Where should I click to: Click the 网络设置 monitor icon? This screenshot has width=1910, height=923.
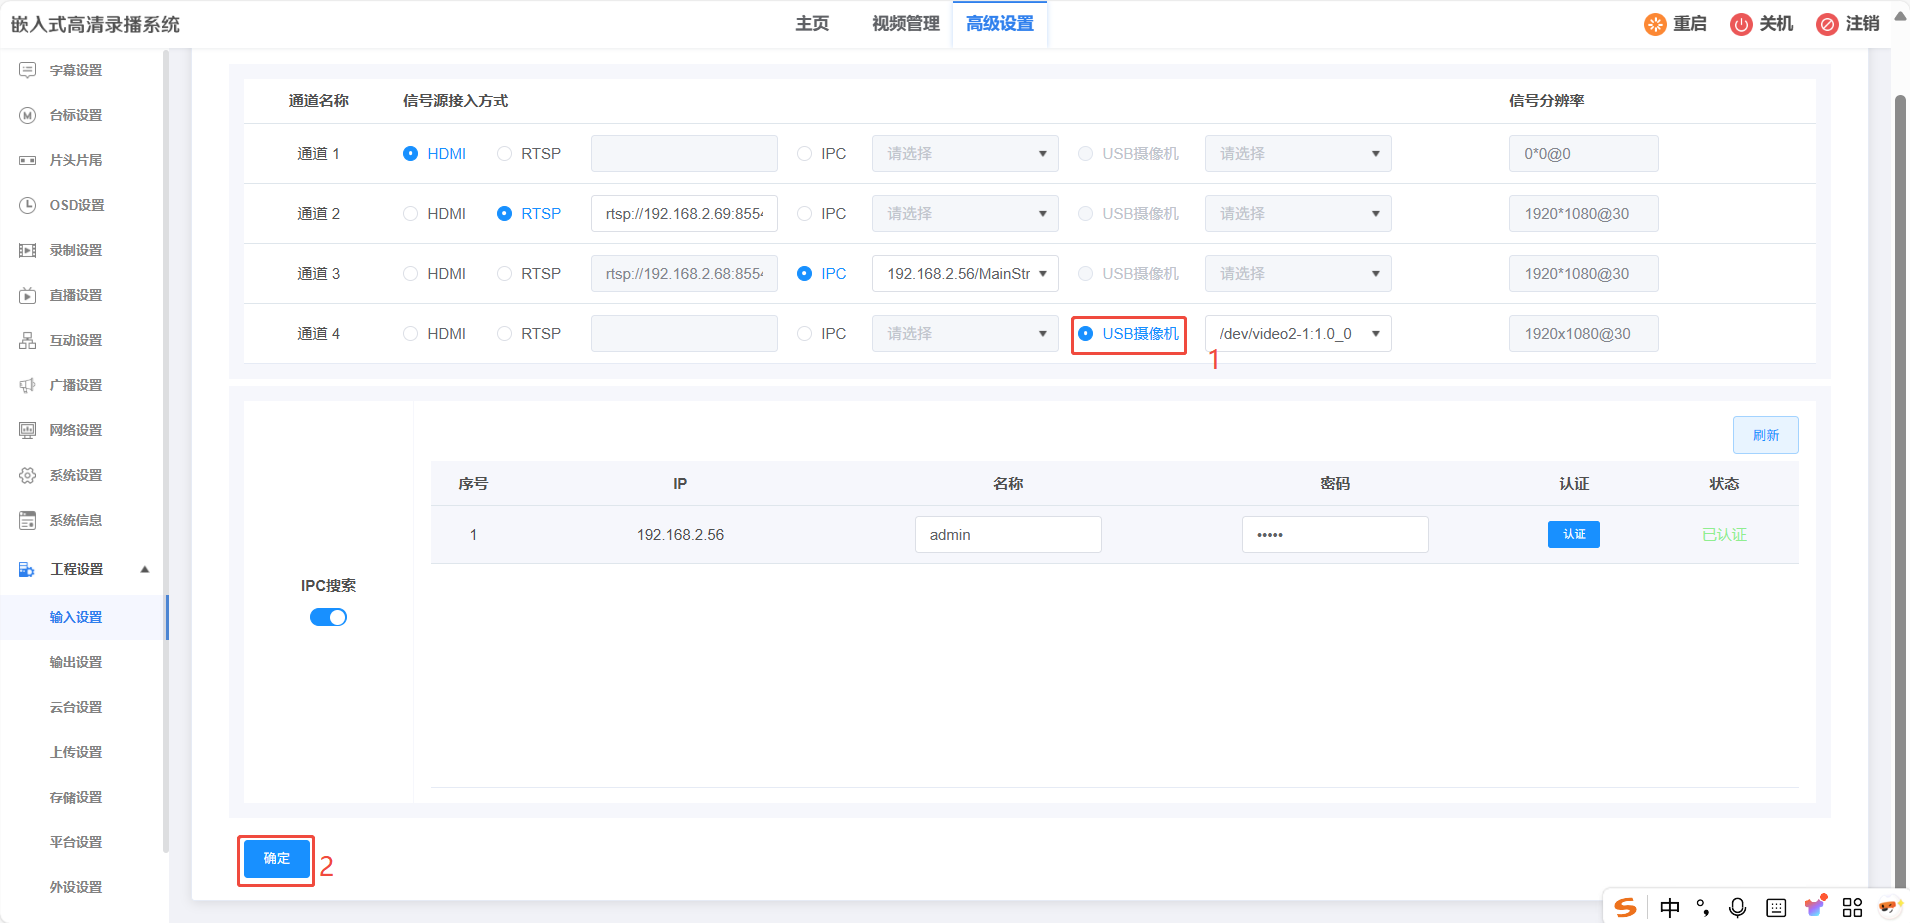[28, 430]
